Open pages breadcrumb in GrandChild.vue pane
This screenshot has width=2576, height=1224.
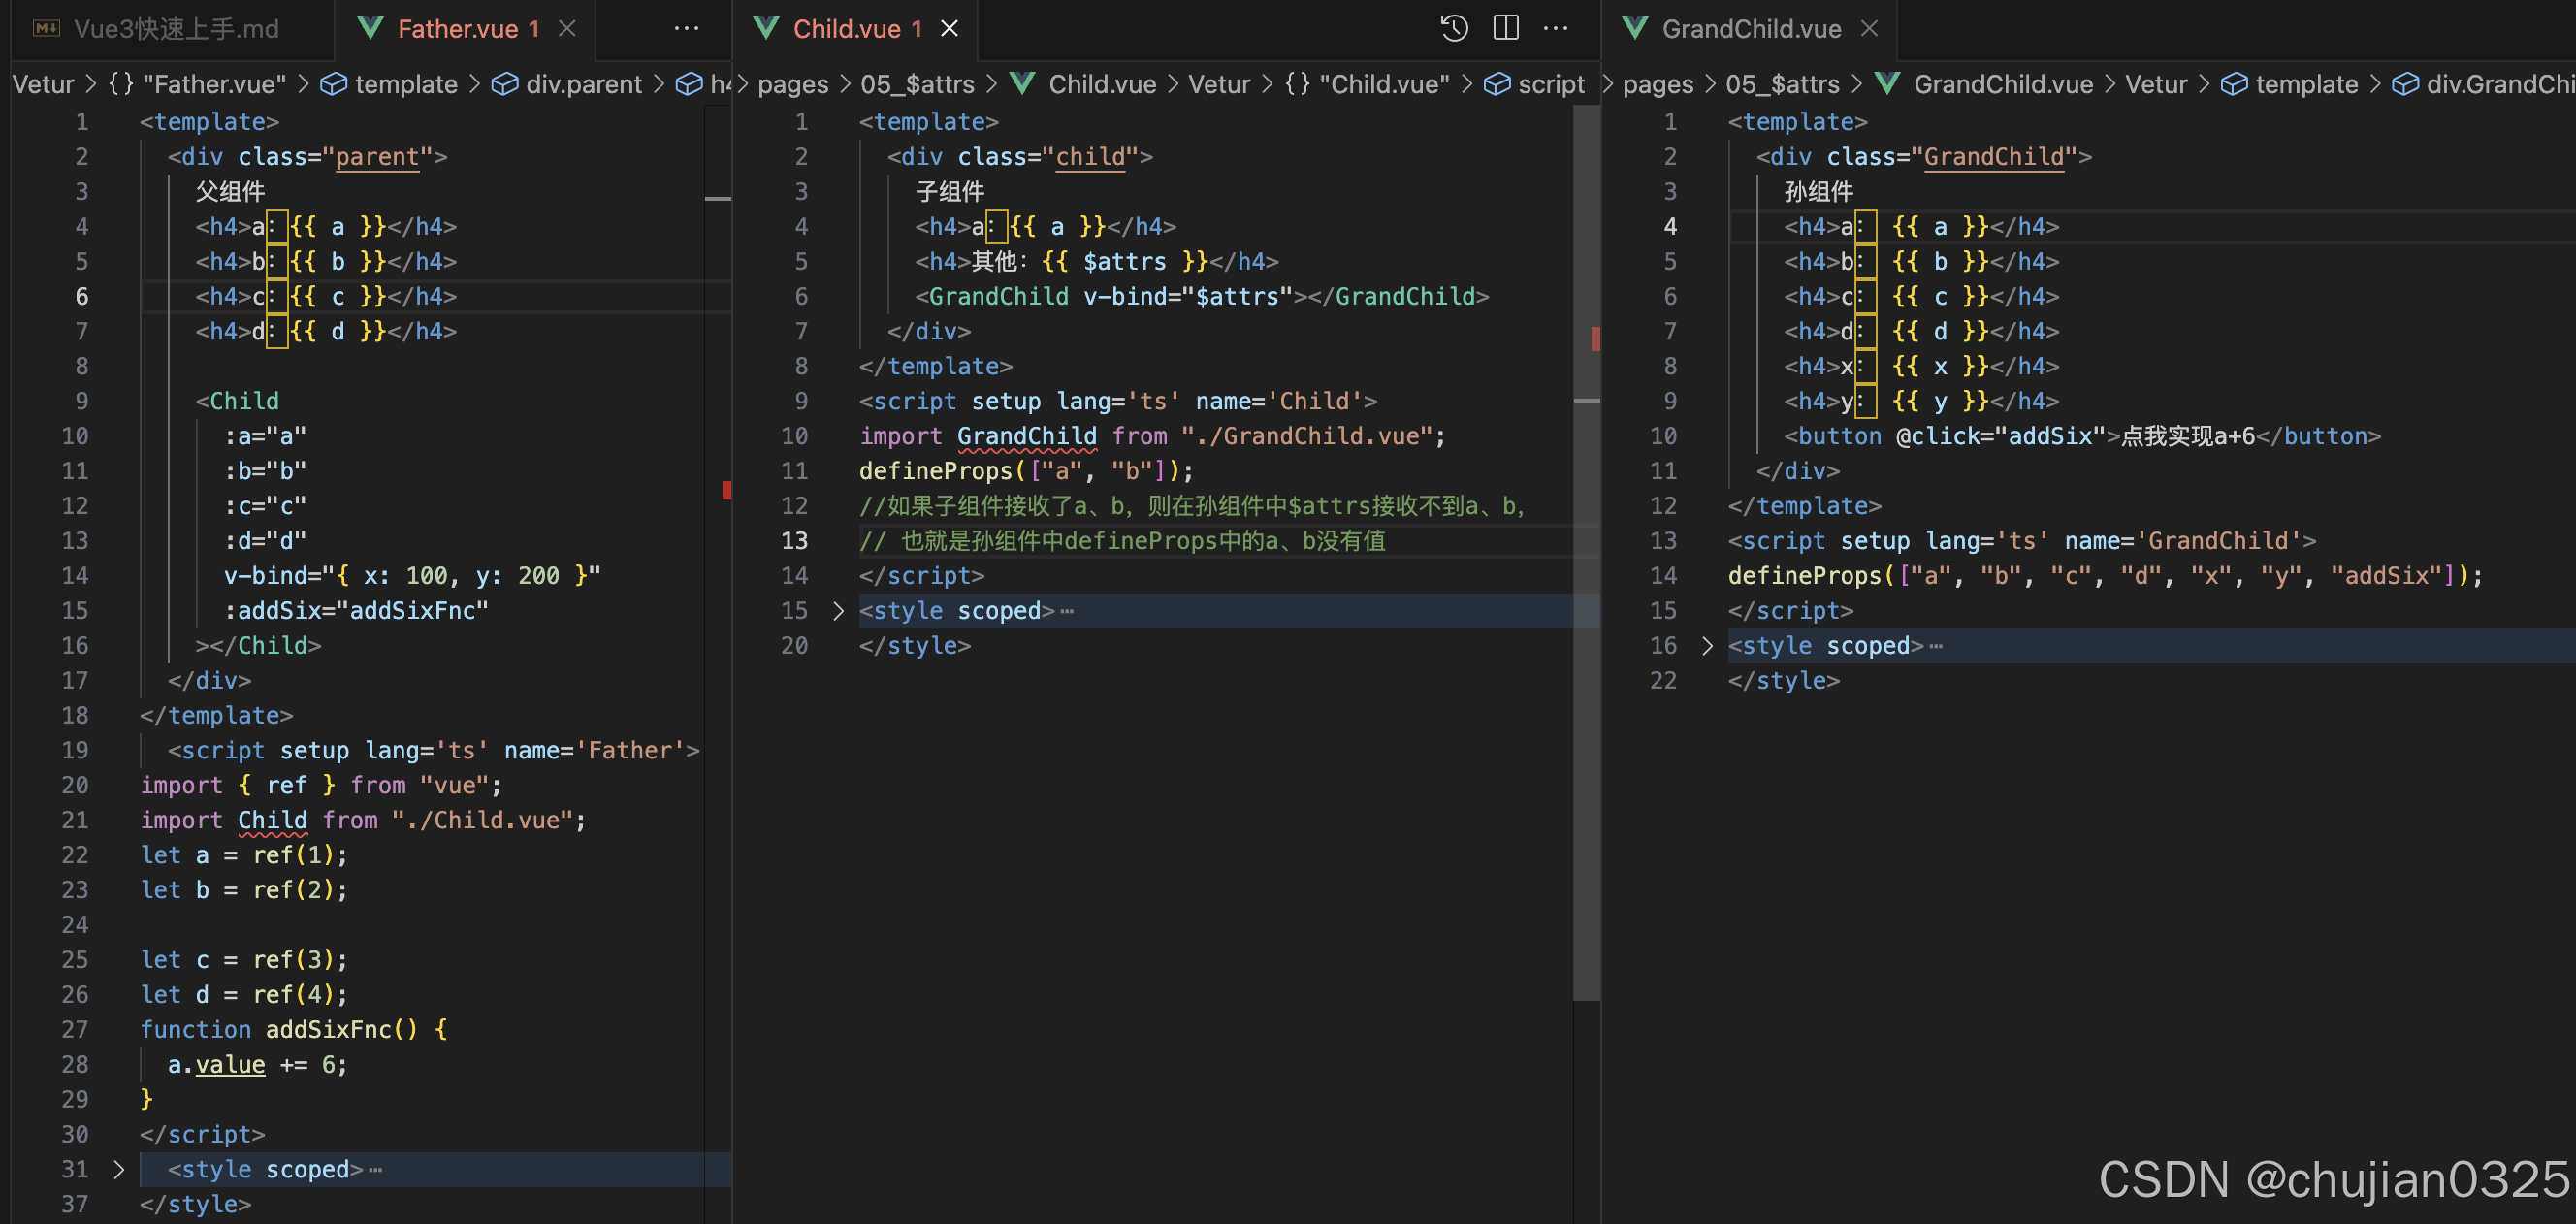click(x=1658, y=84)
